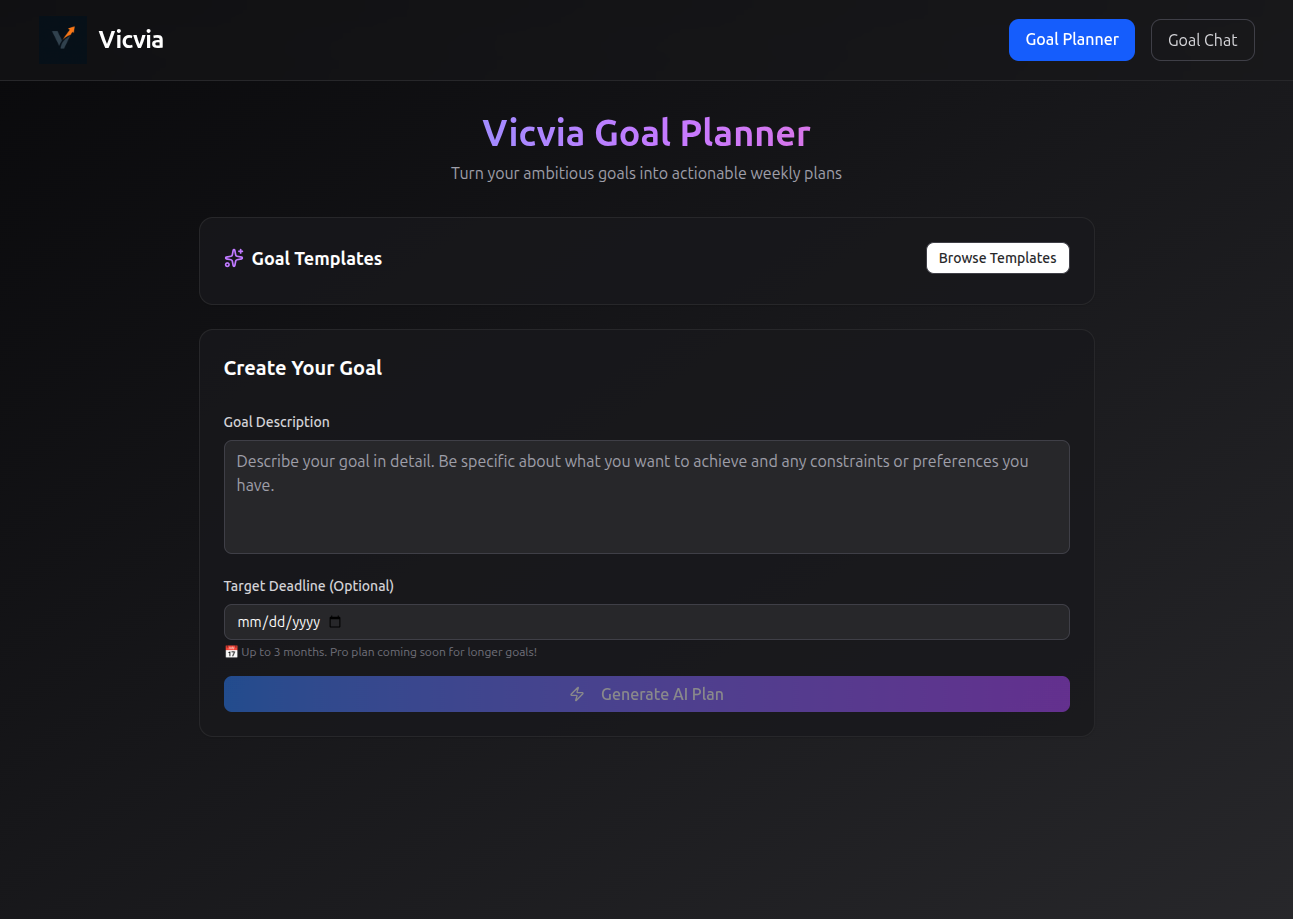Click the Vicvia brand name text
Image resolution: width=1293 pixels, height=919 pixels.
(131, 39)
